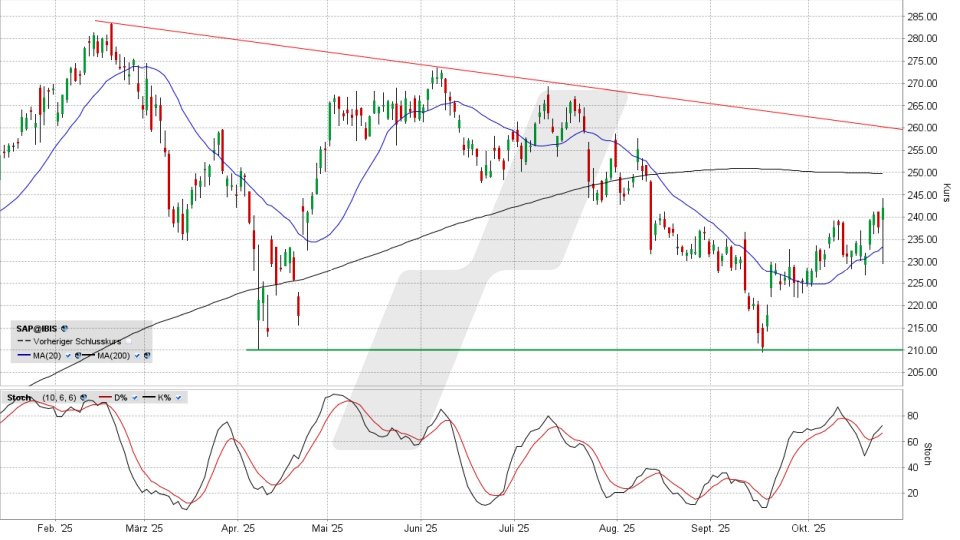The width and height of the screenshot is (960, 540).
Task: Click the Mai '25 date axis label
Action: (327, 528)
